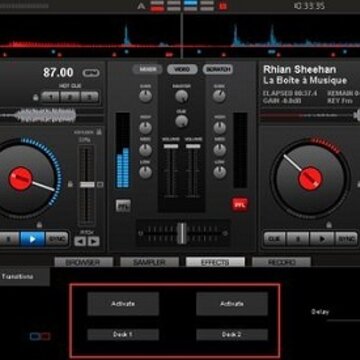This screenshot has height=360, width=360.
Task: Nudge left deck pitch up arrow
Action: pos(94,241)
